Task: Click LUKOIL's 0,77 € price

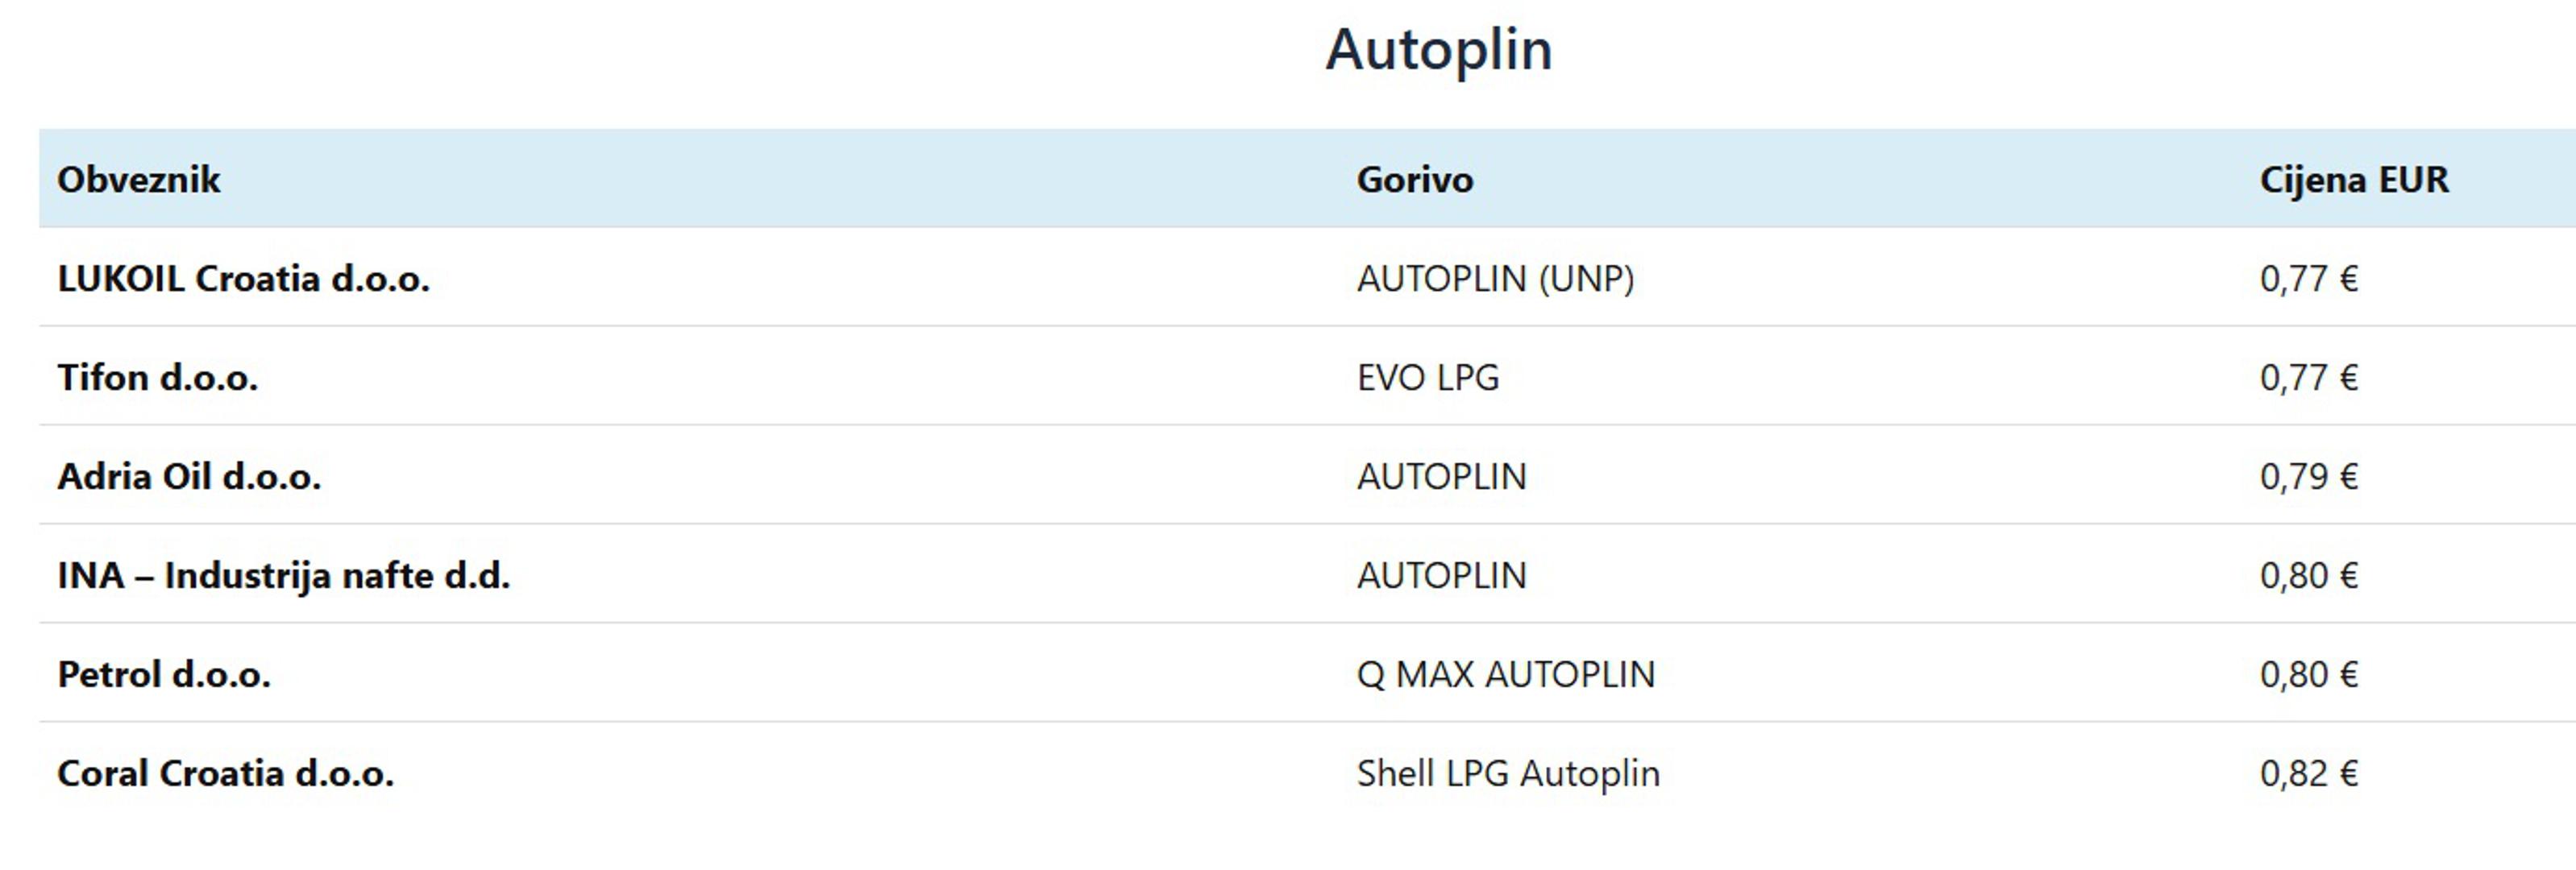Action: click(2308, 279)
